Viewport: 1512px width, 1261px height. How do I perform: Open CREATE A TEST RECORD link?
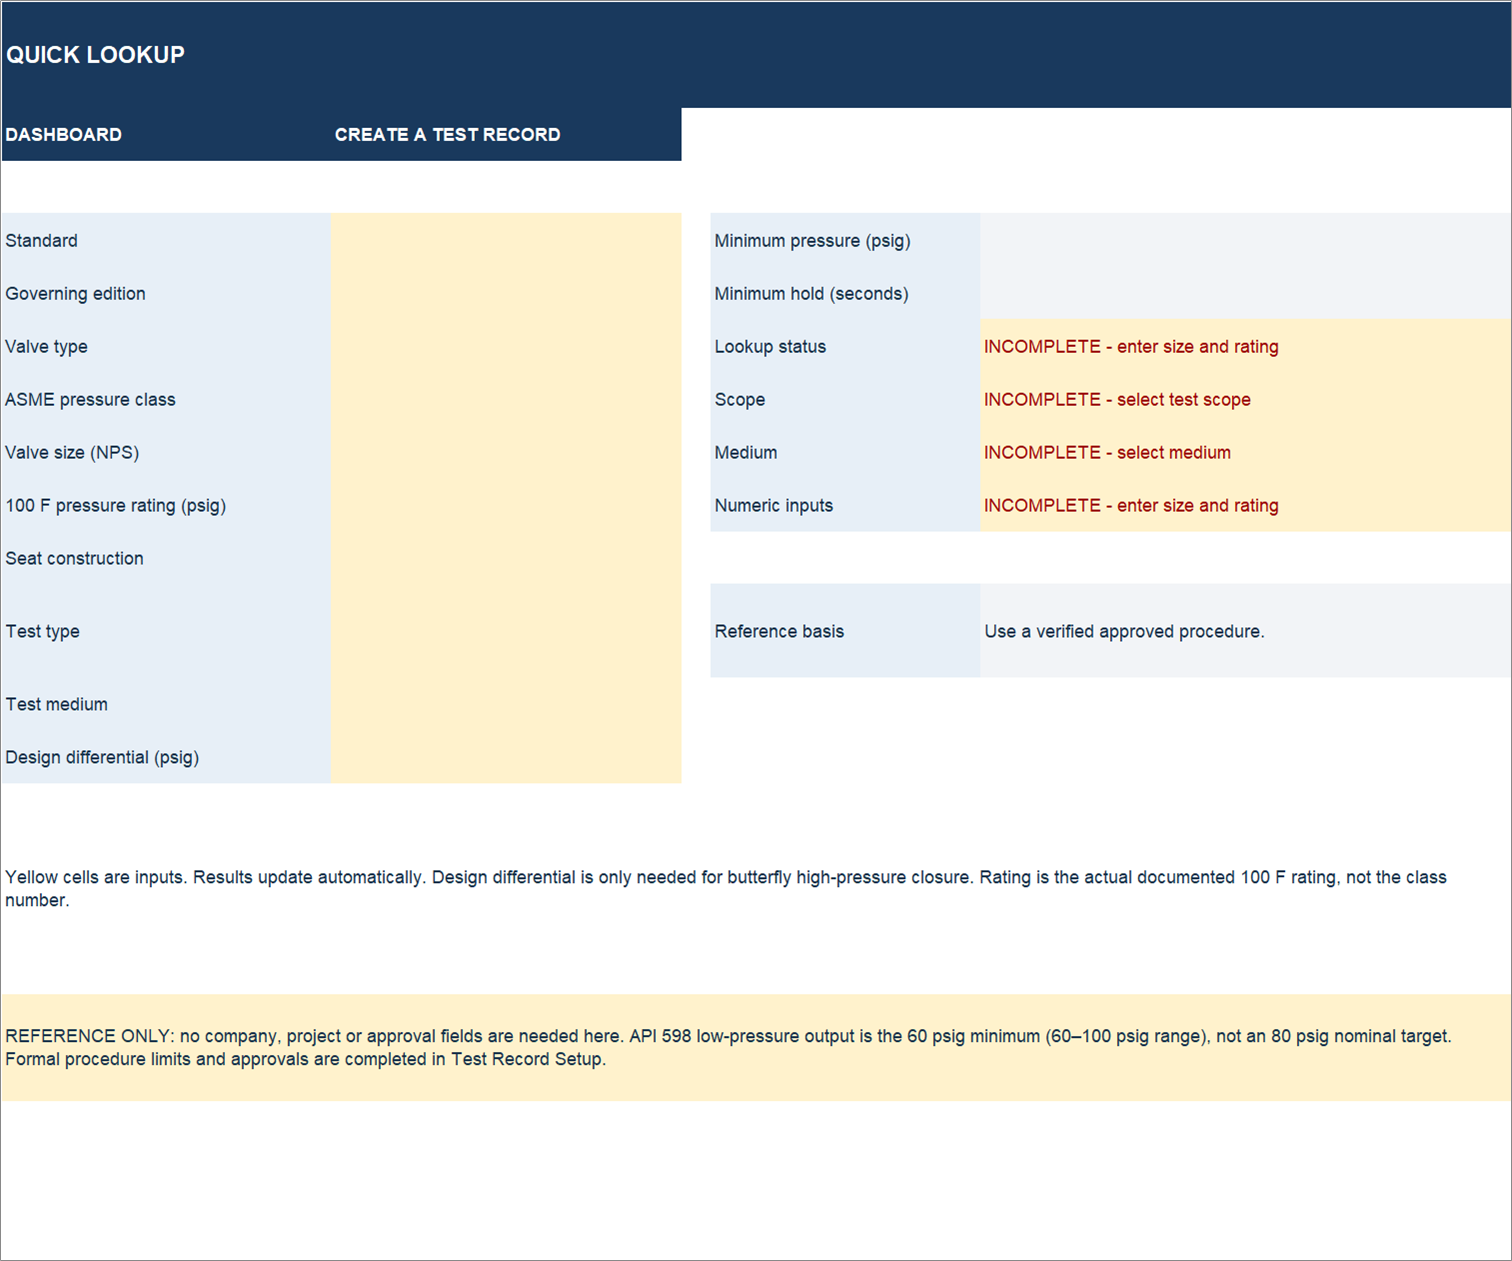[447, 134]
